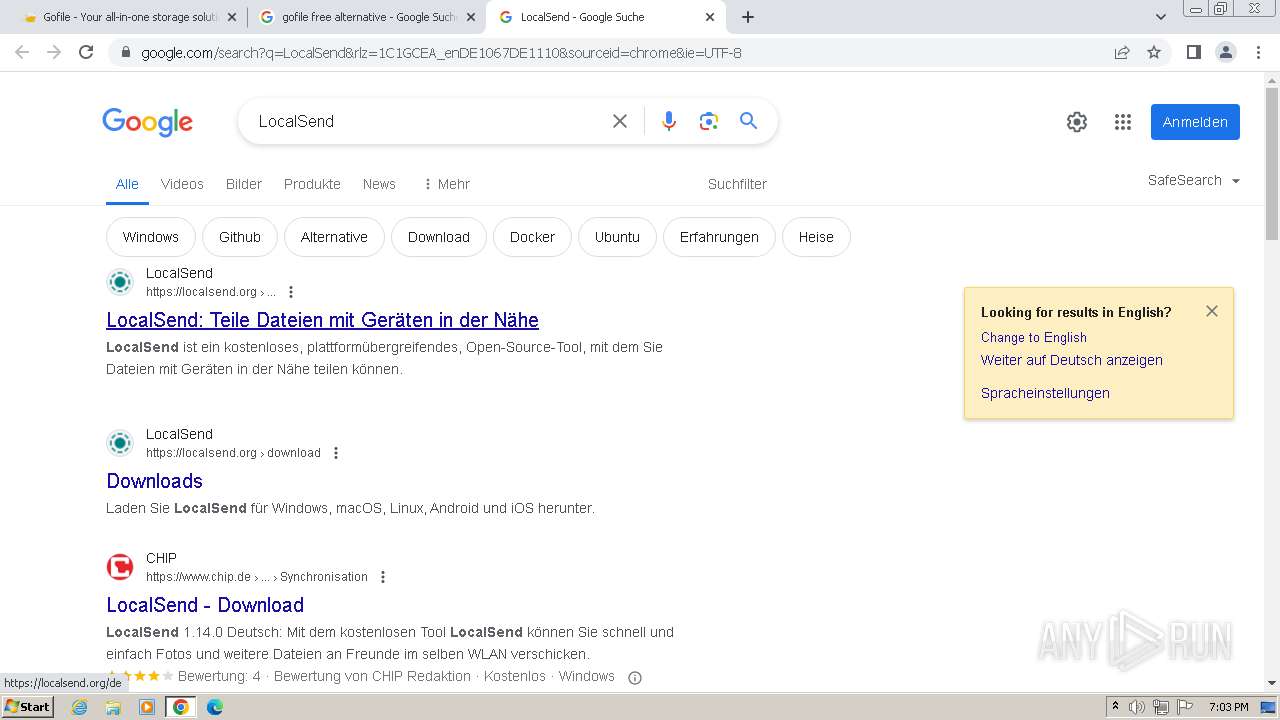Filter results by Docker chip
The height and width of the screenshot is (720, 1280).
[532, 237]
